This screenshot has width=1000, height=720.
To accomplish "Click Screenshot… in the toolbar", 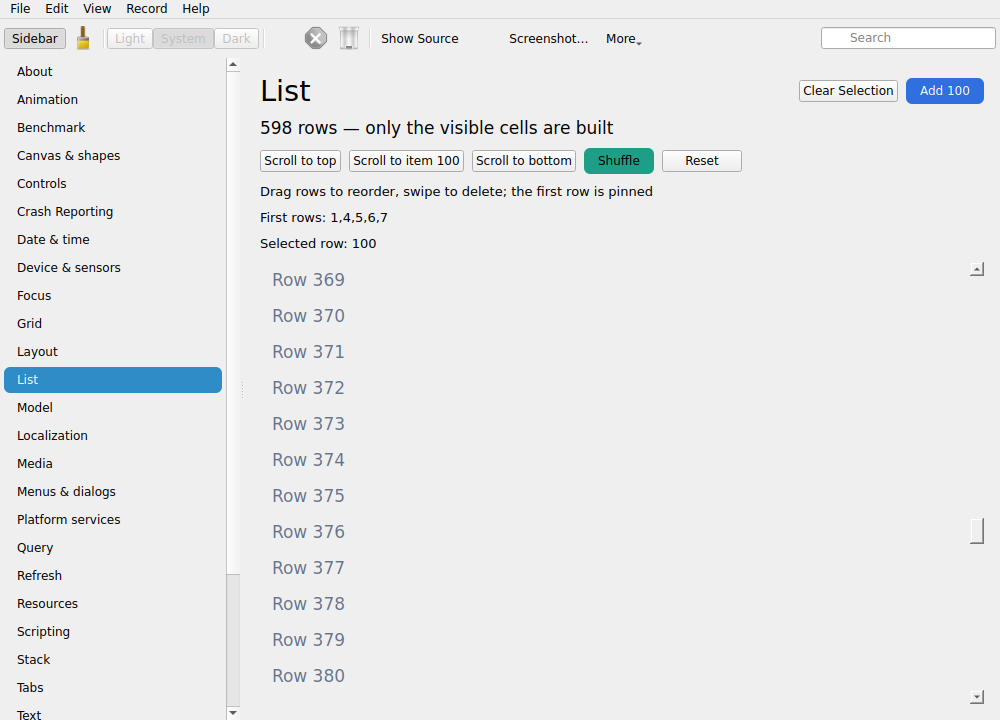I will pos(548,38).
